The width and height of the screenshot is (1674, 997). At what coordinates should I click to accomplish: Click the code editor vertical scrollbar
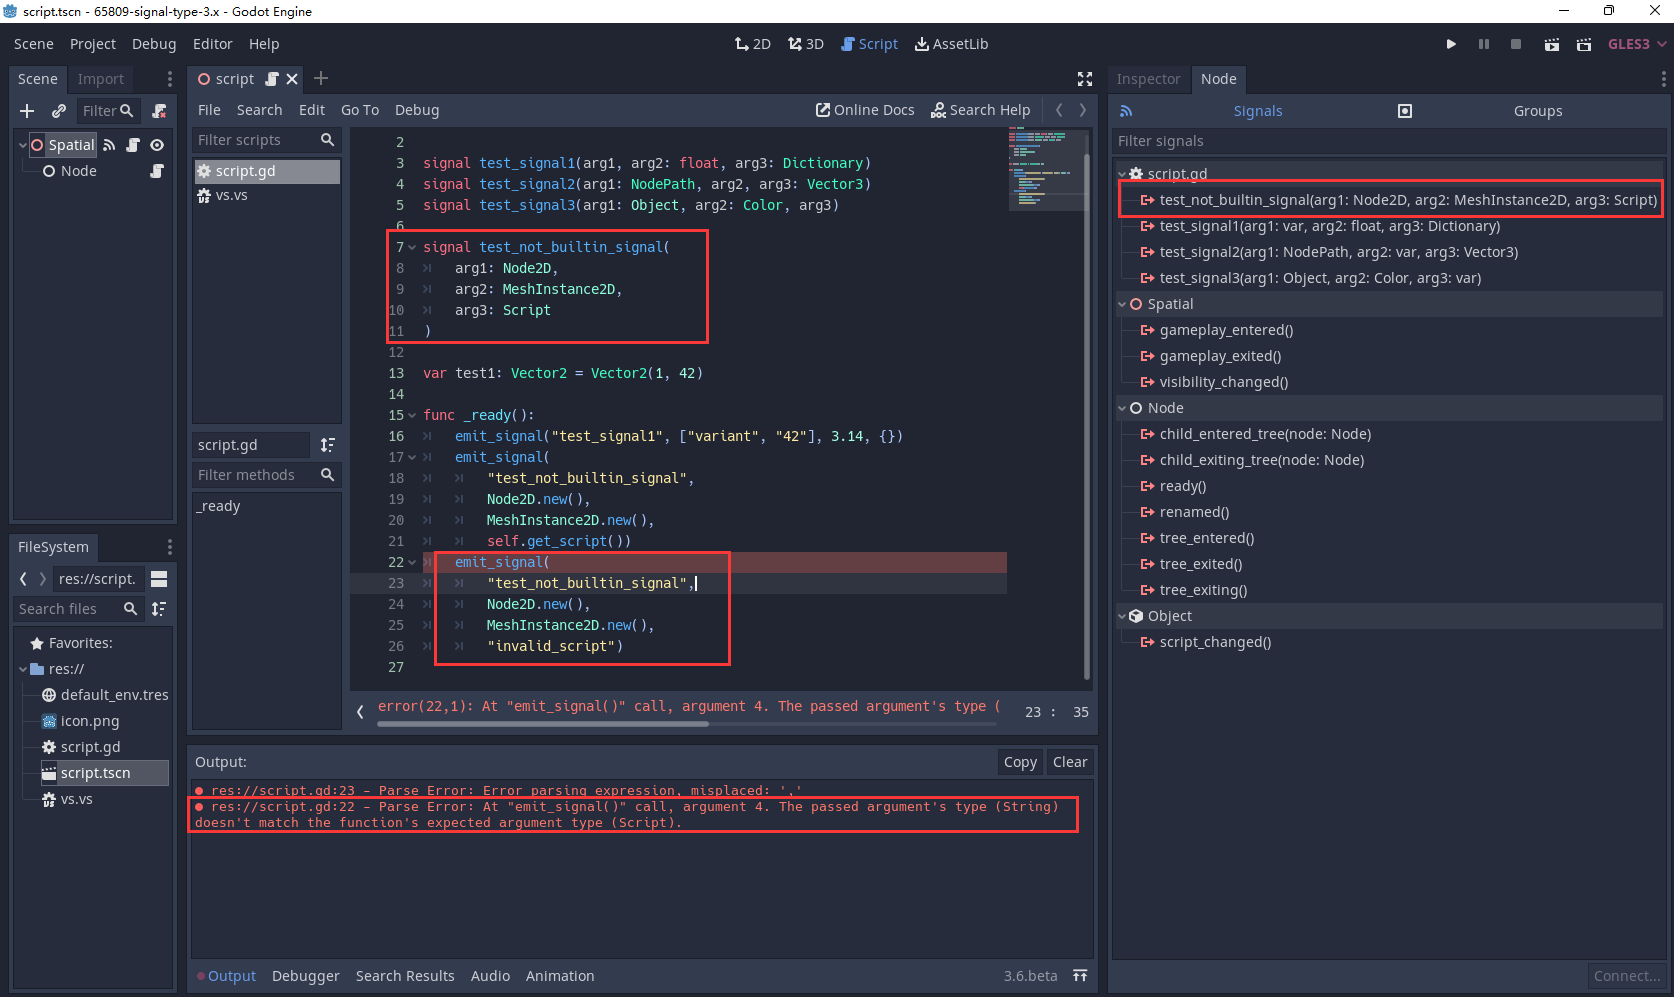point(1086,417)
